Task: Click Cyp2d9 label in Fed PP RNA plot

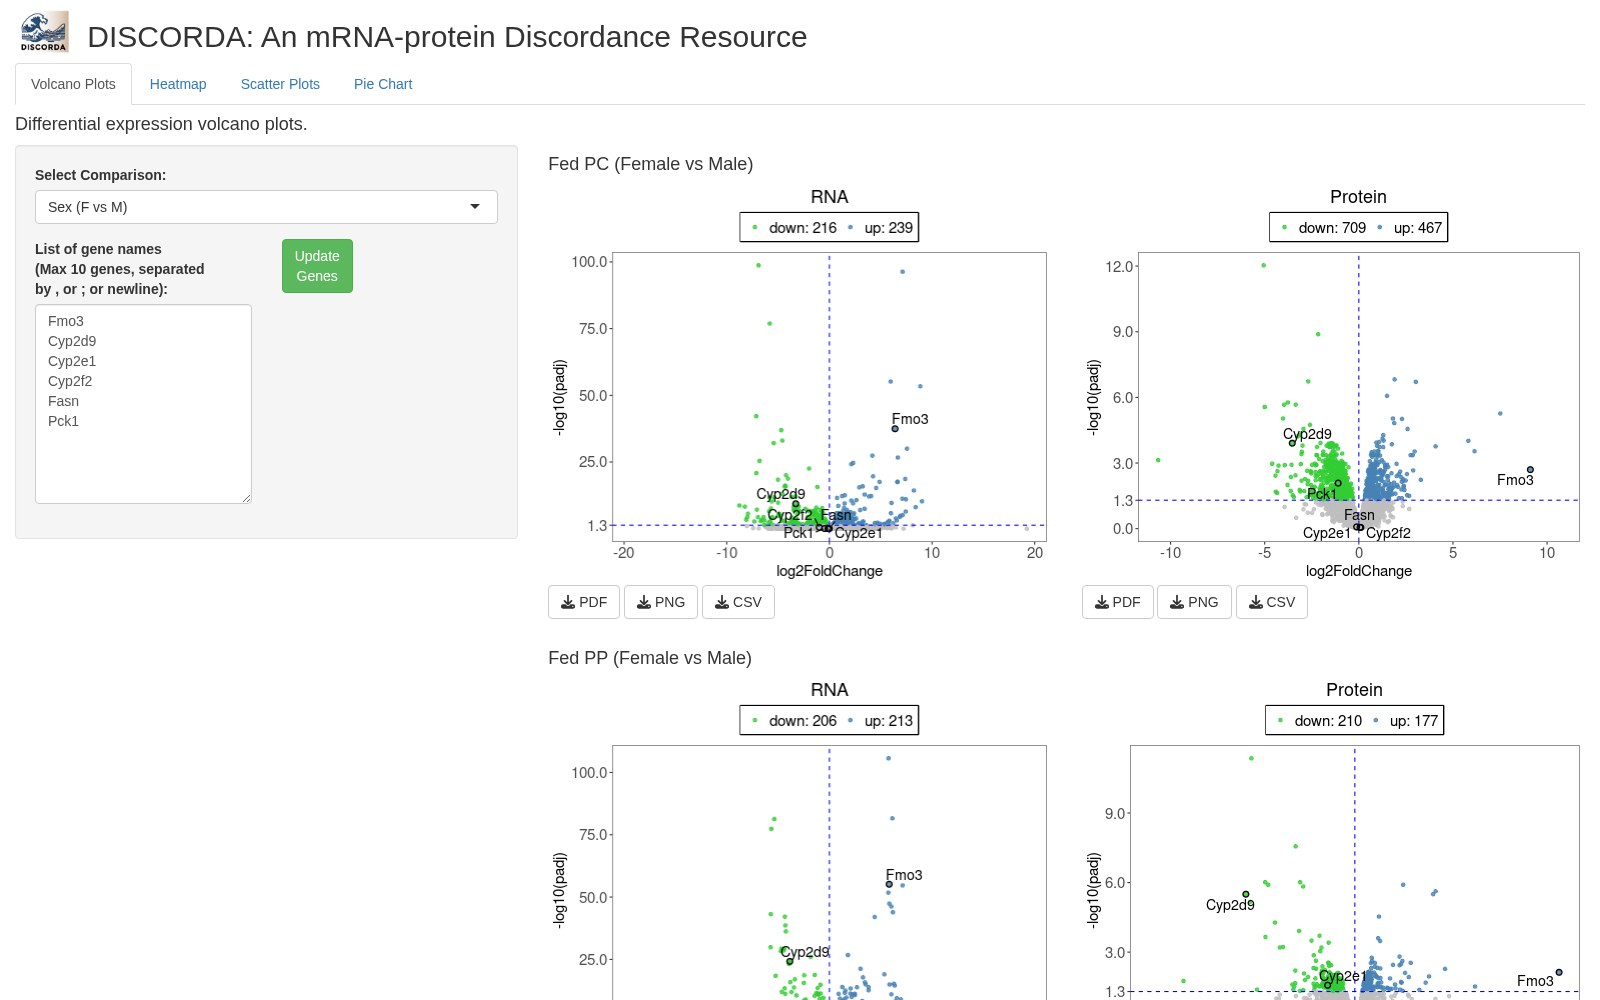Action: [x=805, y=952]
